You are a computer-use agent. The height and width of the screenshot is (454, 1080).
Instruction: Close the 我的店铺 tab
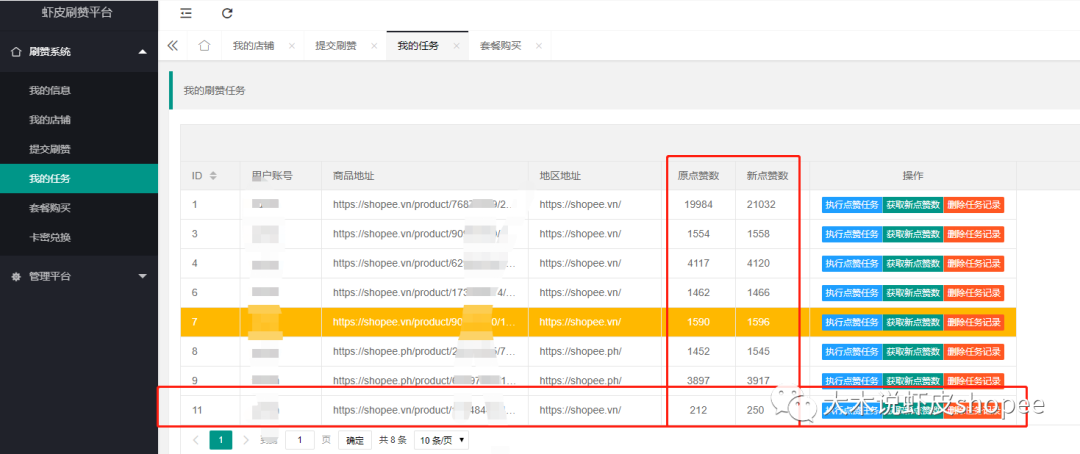[x=291, y=46]
